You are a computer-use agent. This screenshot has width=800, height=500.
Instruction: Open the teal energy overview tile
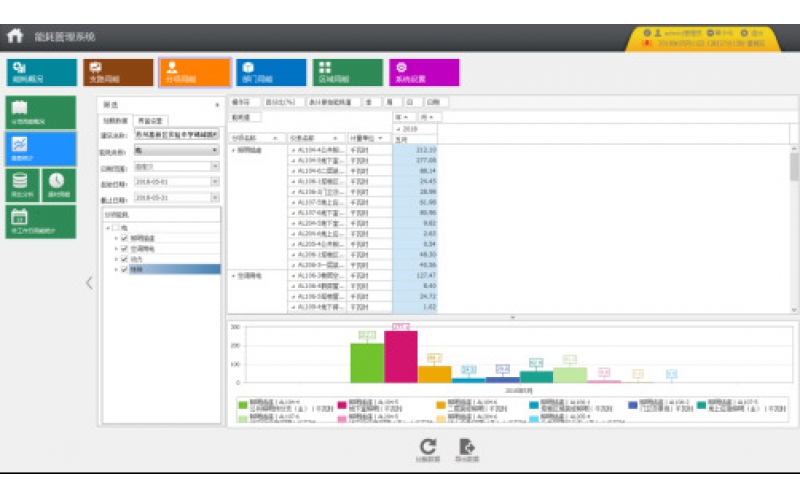42,72
